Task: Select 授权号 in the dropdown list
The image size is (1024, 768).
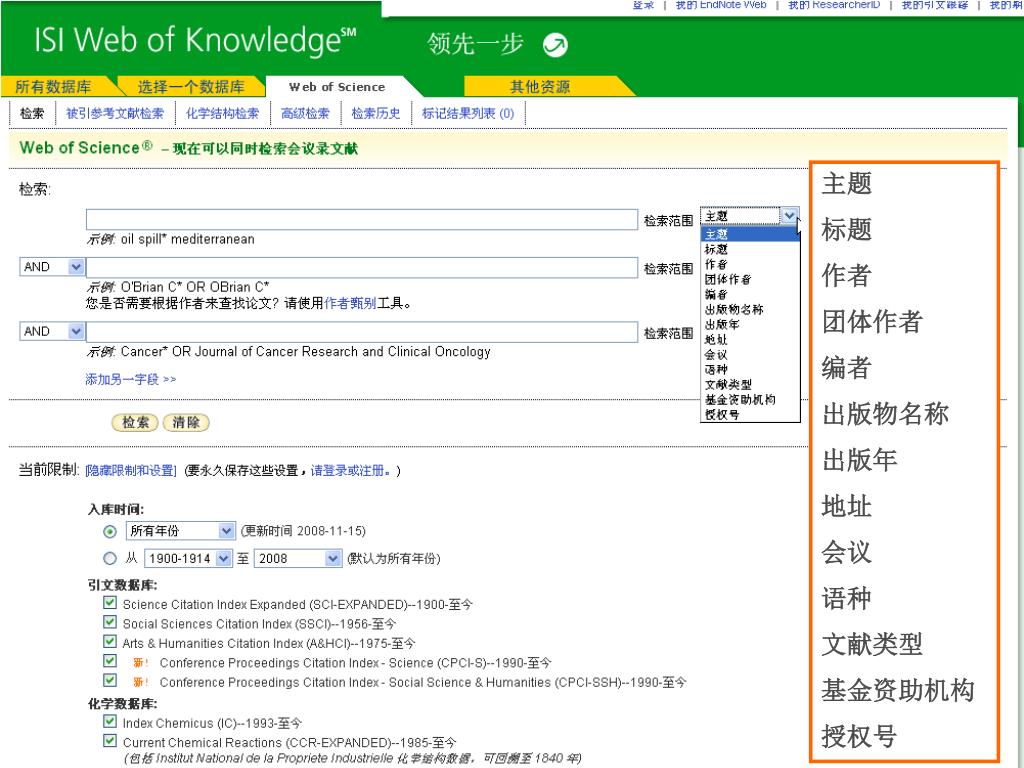Action: (750, 415)
